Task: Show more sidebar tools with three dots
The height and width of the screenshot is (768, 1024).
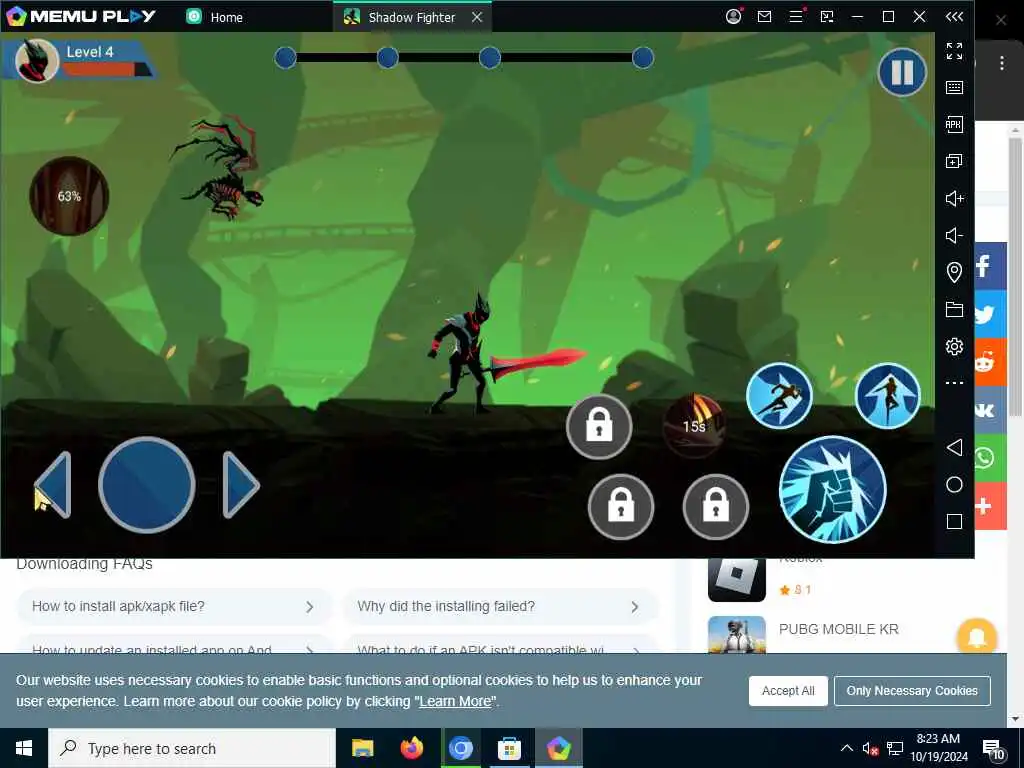Action: [x=954, y=383]
